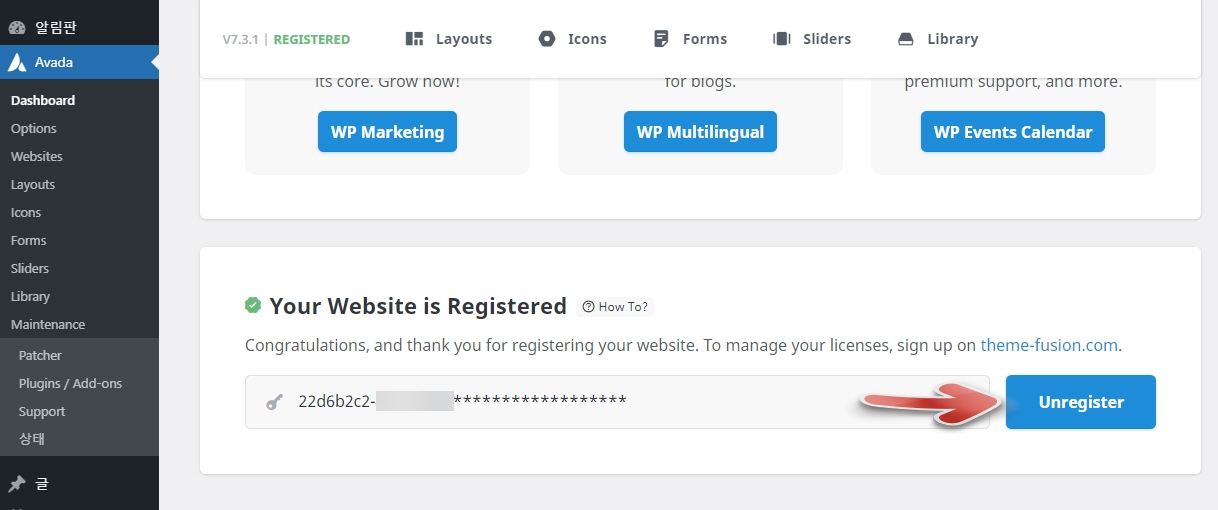Click the WP Events Calendar button
This screenshot has height=510, width=1218.
pyautogui.click(x=1013, y=132)
